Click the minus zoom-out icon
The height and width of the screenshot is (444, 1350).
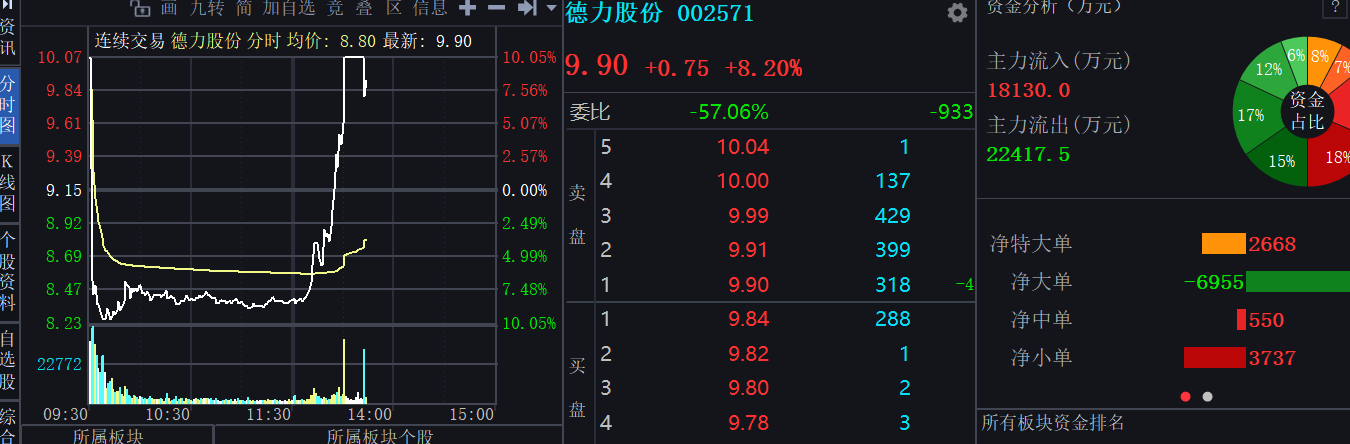pos(496,9)
